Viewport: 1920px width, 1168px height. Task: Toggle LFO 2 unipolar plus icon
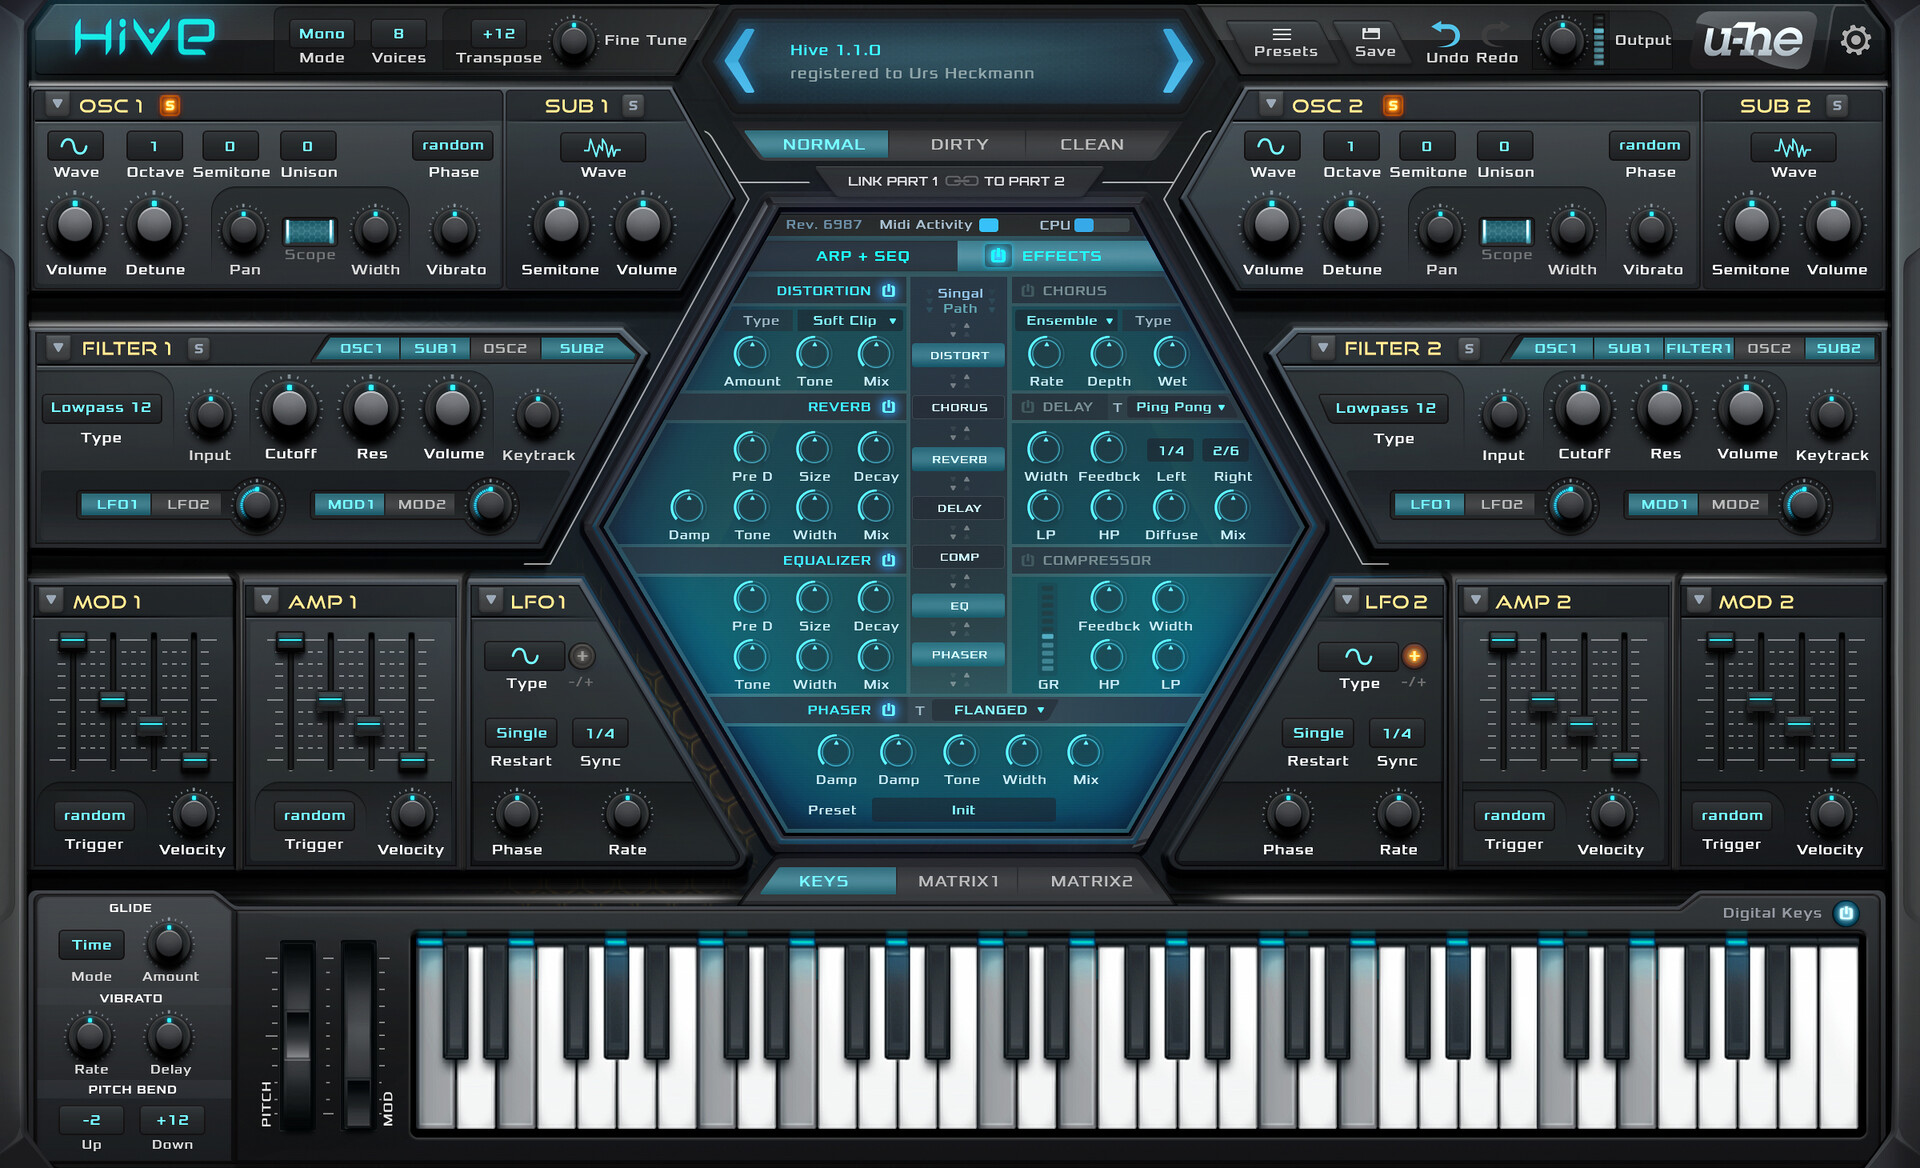(1414, 656)
